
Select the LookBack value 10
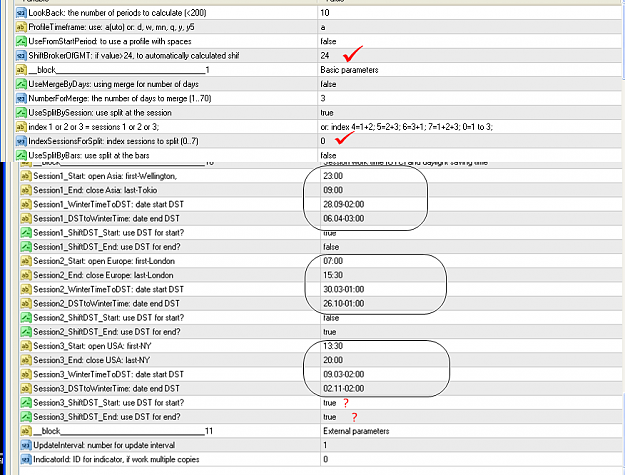(325, 13)
